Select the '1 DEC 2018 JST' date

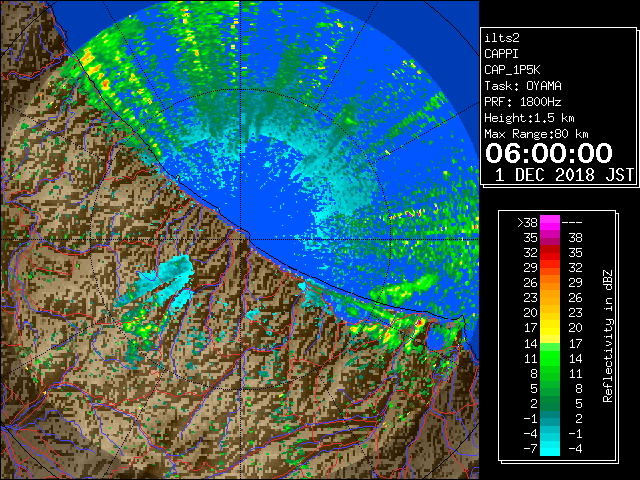564,175
